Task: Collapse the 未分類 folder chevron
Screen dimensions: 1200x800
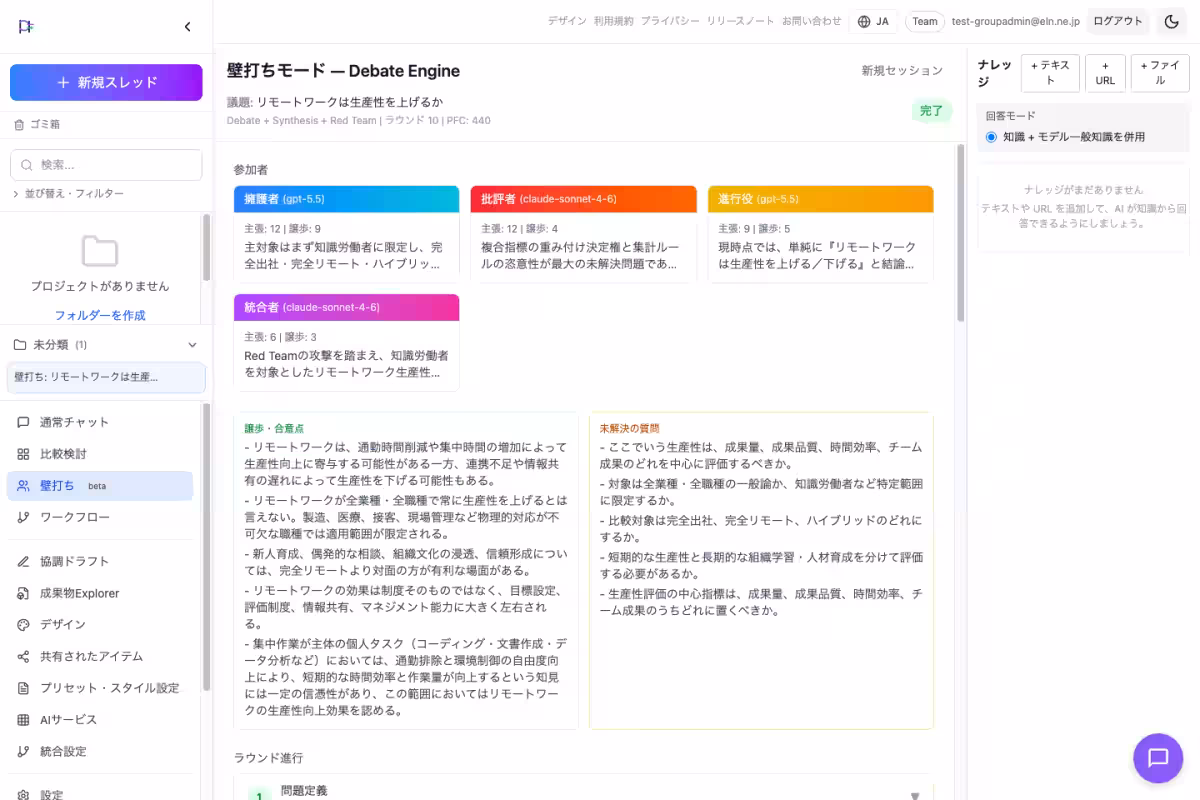Action: point(193,345)
